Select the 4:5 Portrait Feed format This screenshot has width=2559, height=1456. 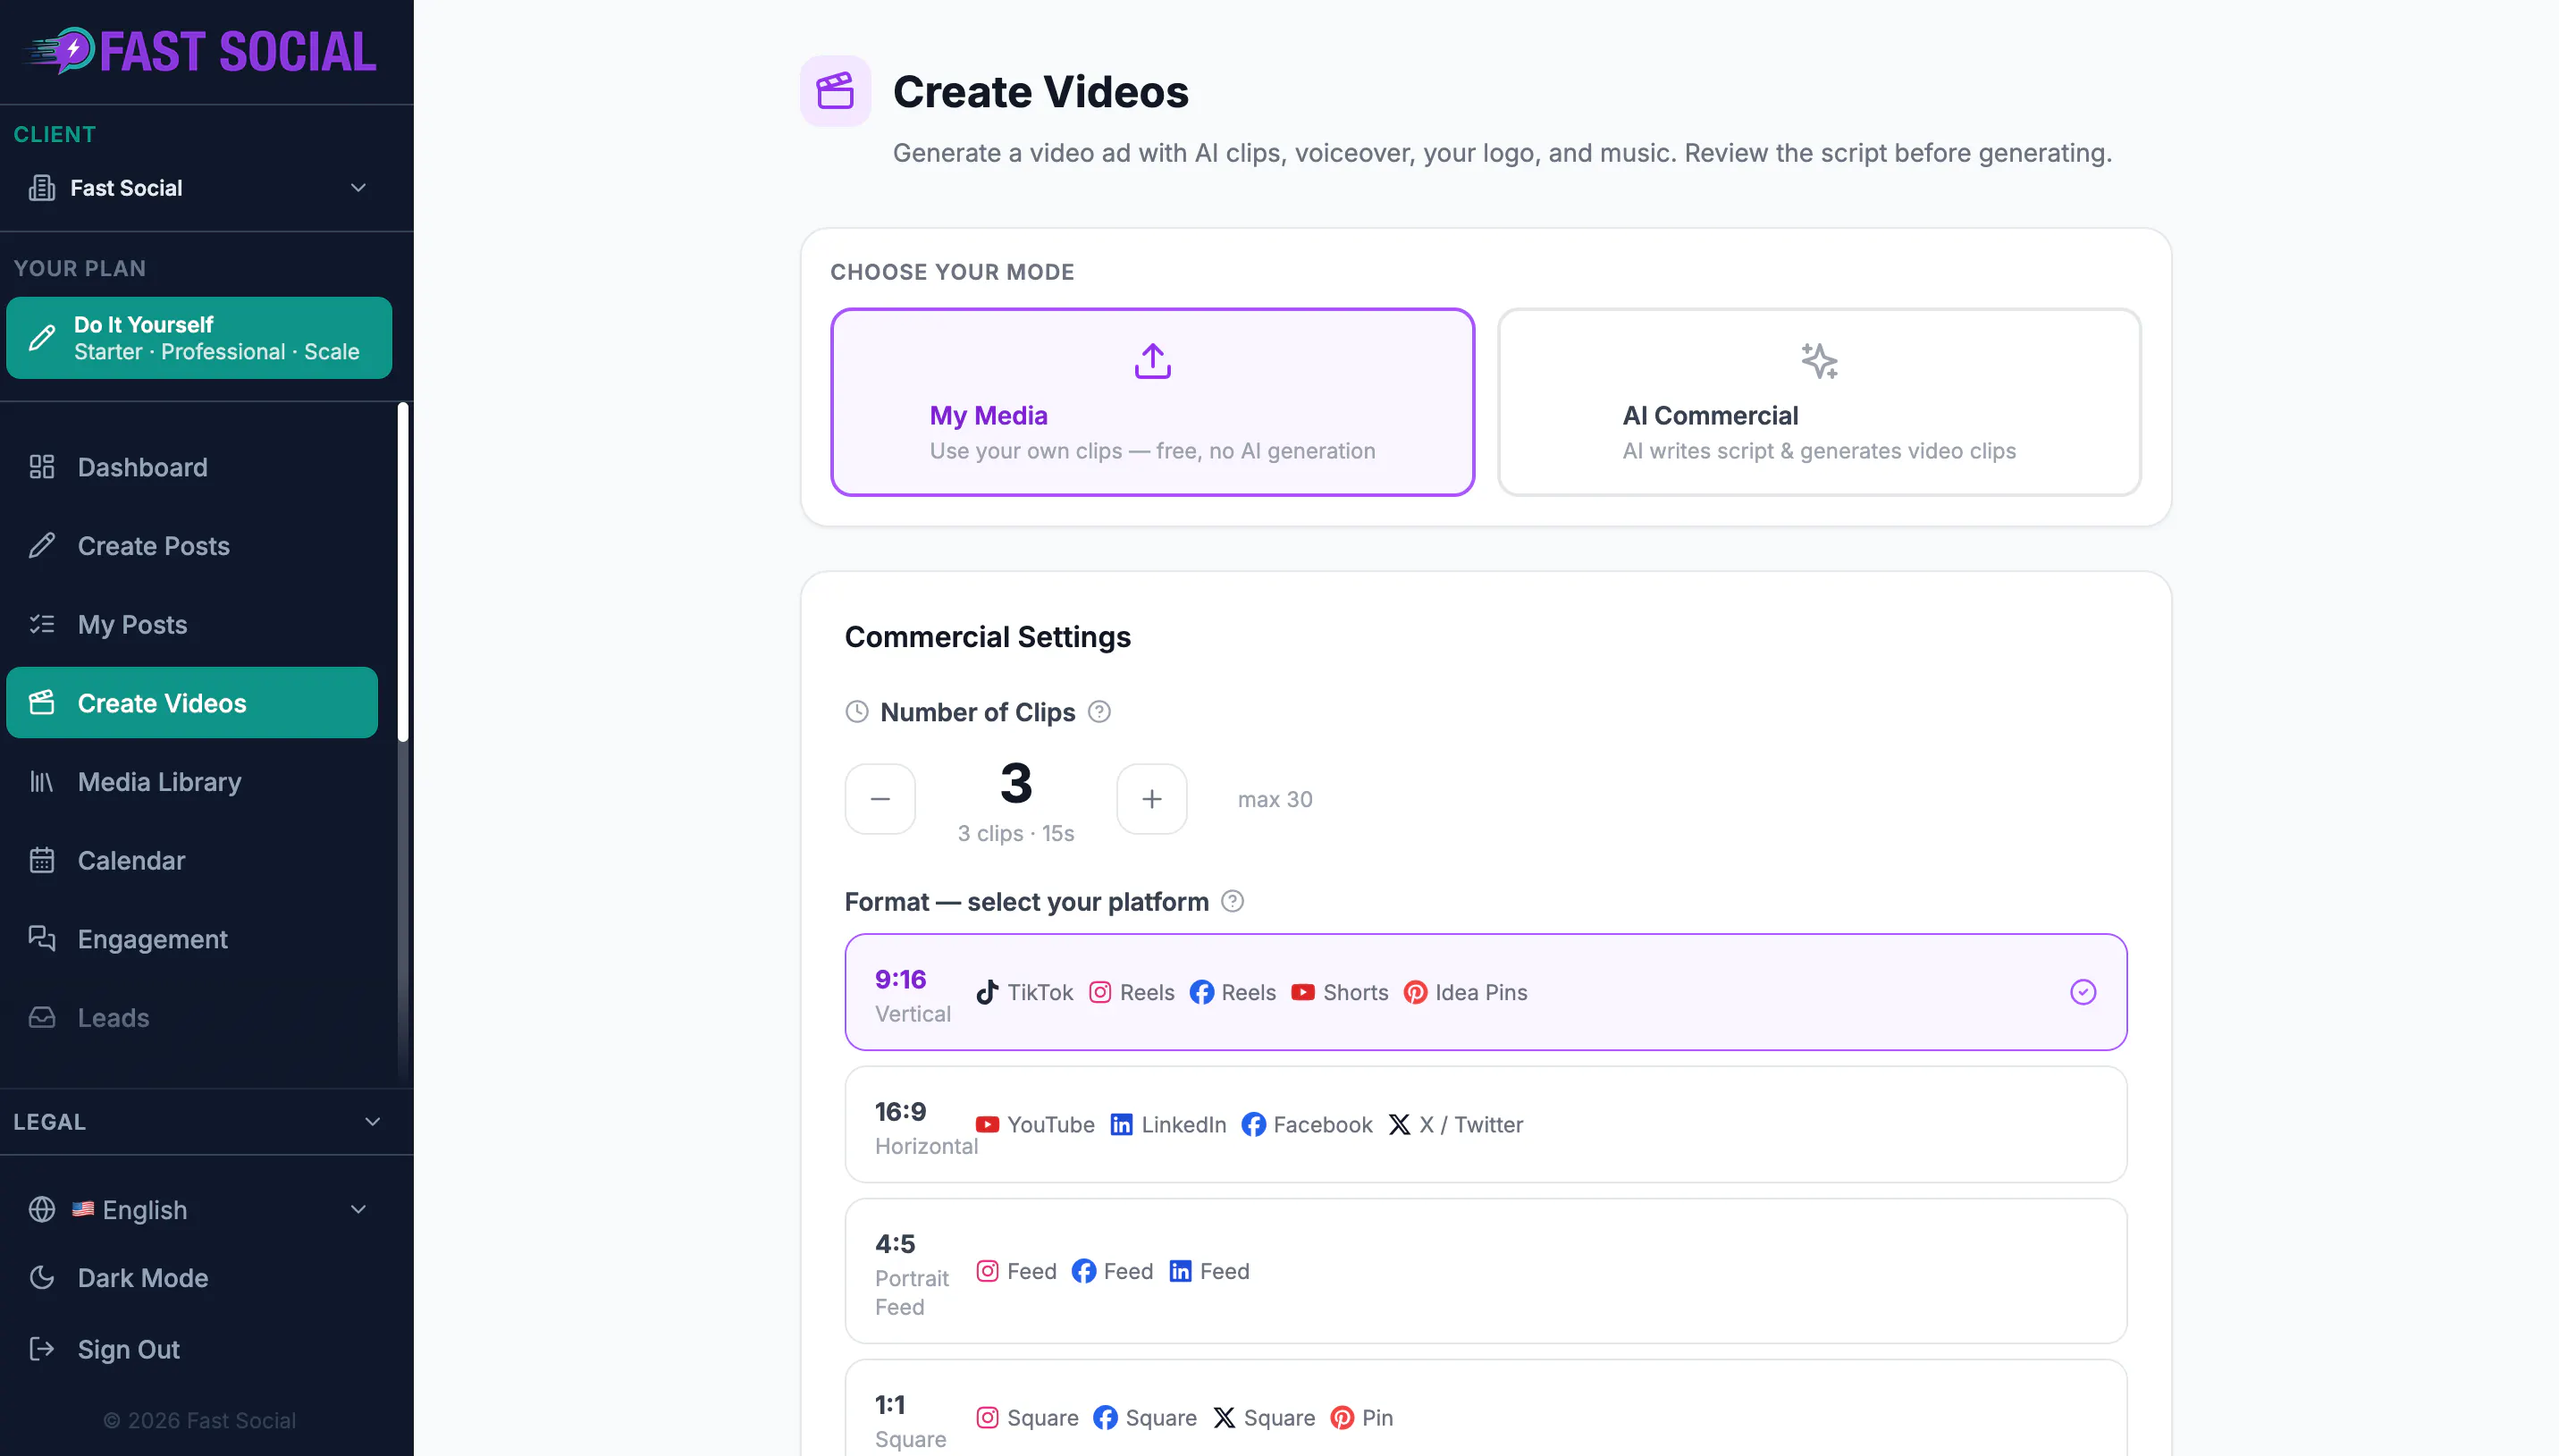pos(1486,1272)
